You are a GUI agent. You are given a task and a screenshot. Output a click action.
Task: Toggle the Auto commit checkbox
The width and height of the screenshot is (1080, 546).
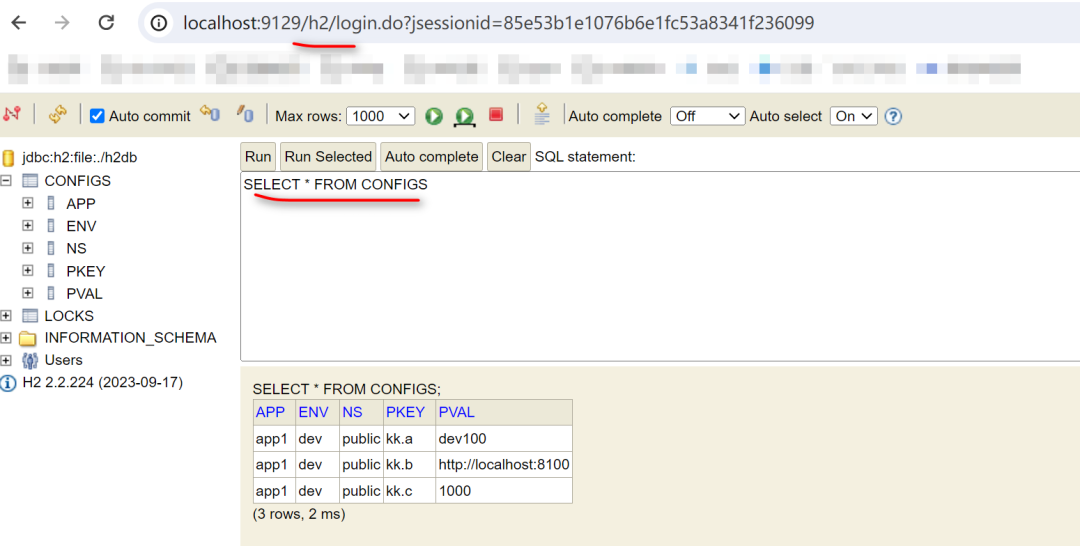coord(97,116)
